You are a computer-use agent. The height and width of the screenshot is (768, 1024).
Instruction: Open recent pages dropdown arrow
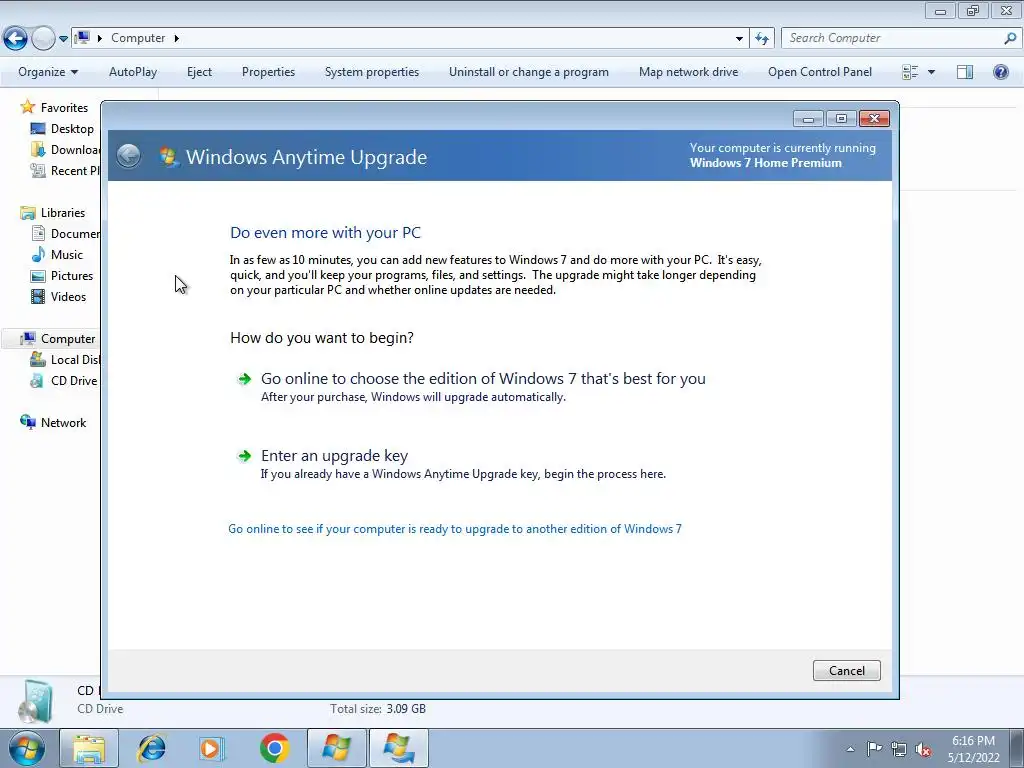[63, 39]
